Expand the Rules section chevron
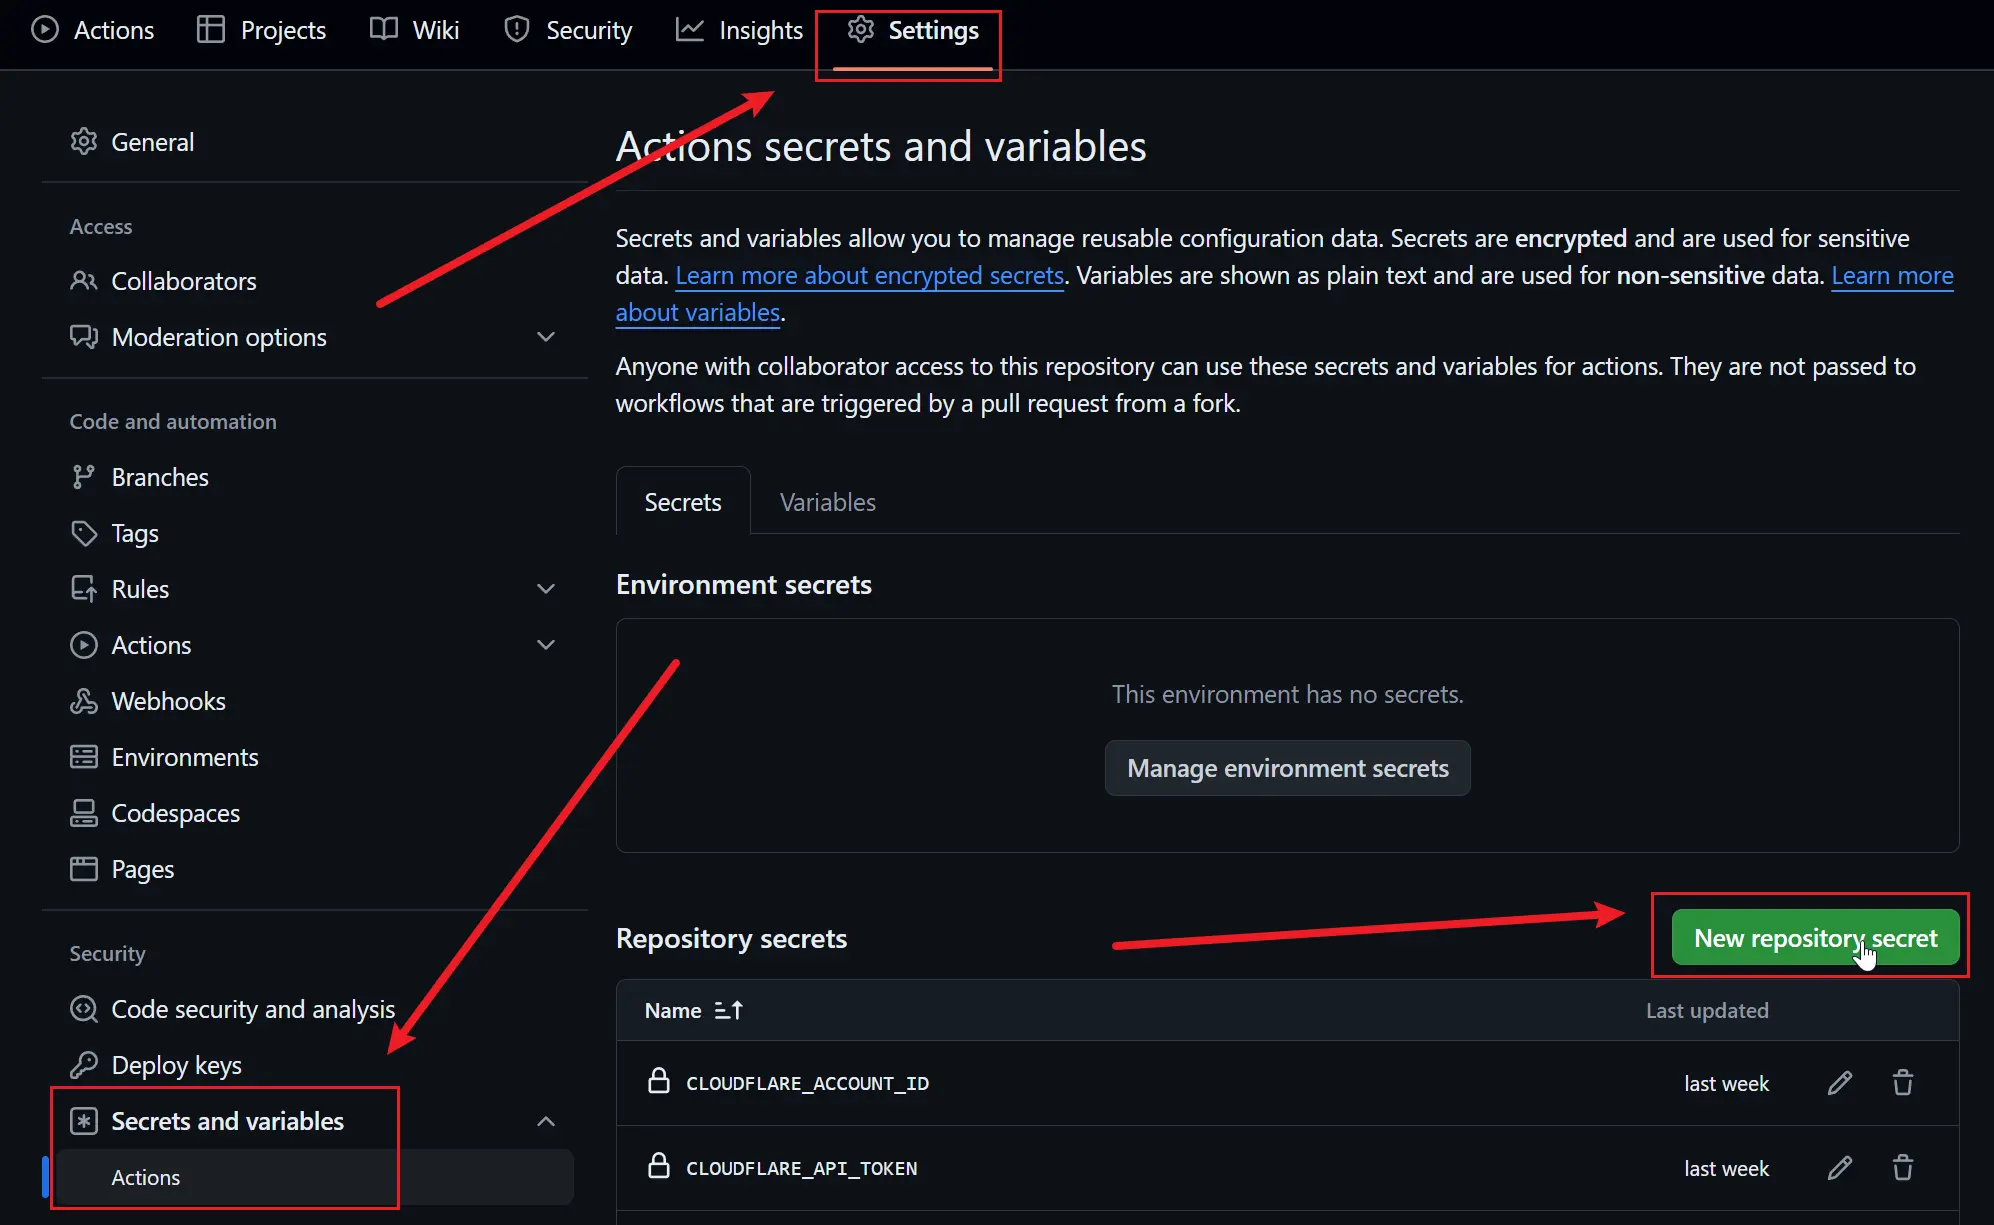The height and width of the screenshot is (1225, 1994). [x=546, y=589]
